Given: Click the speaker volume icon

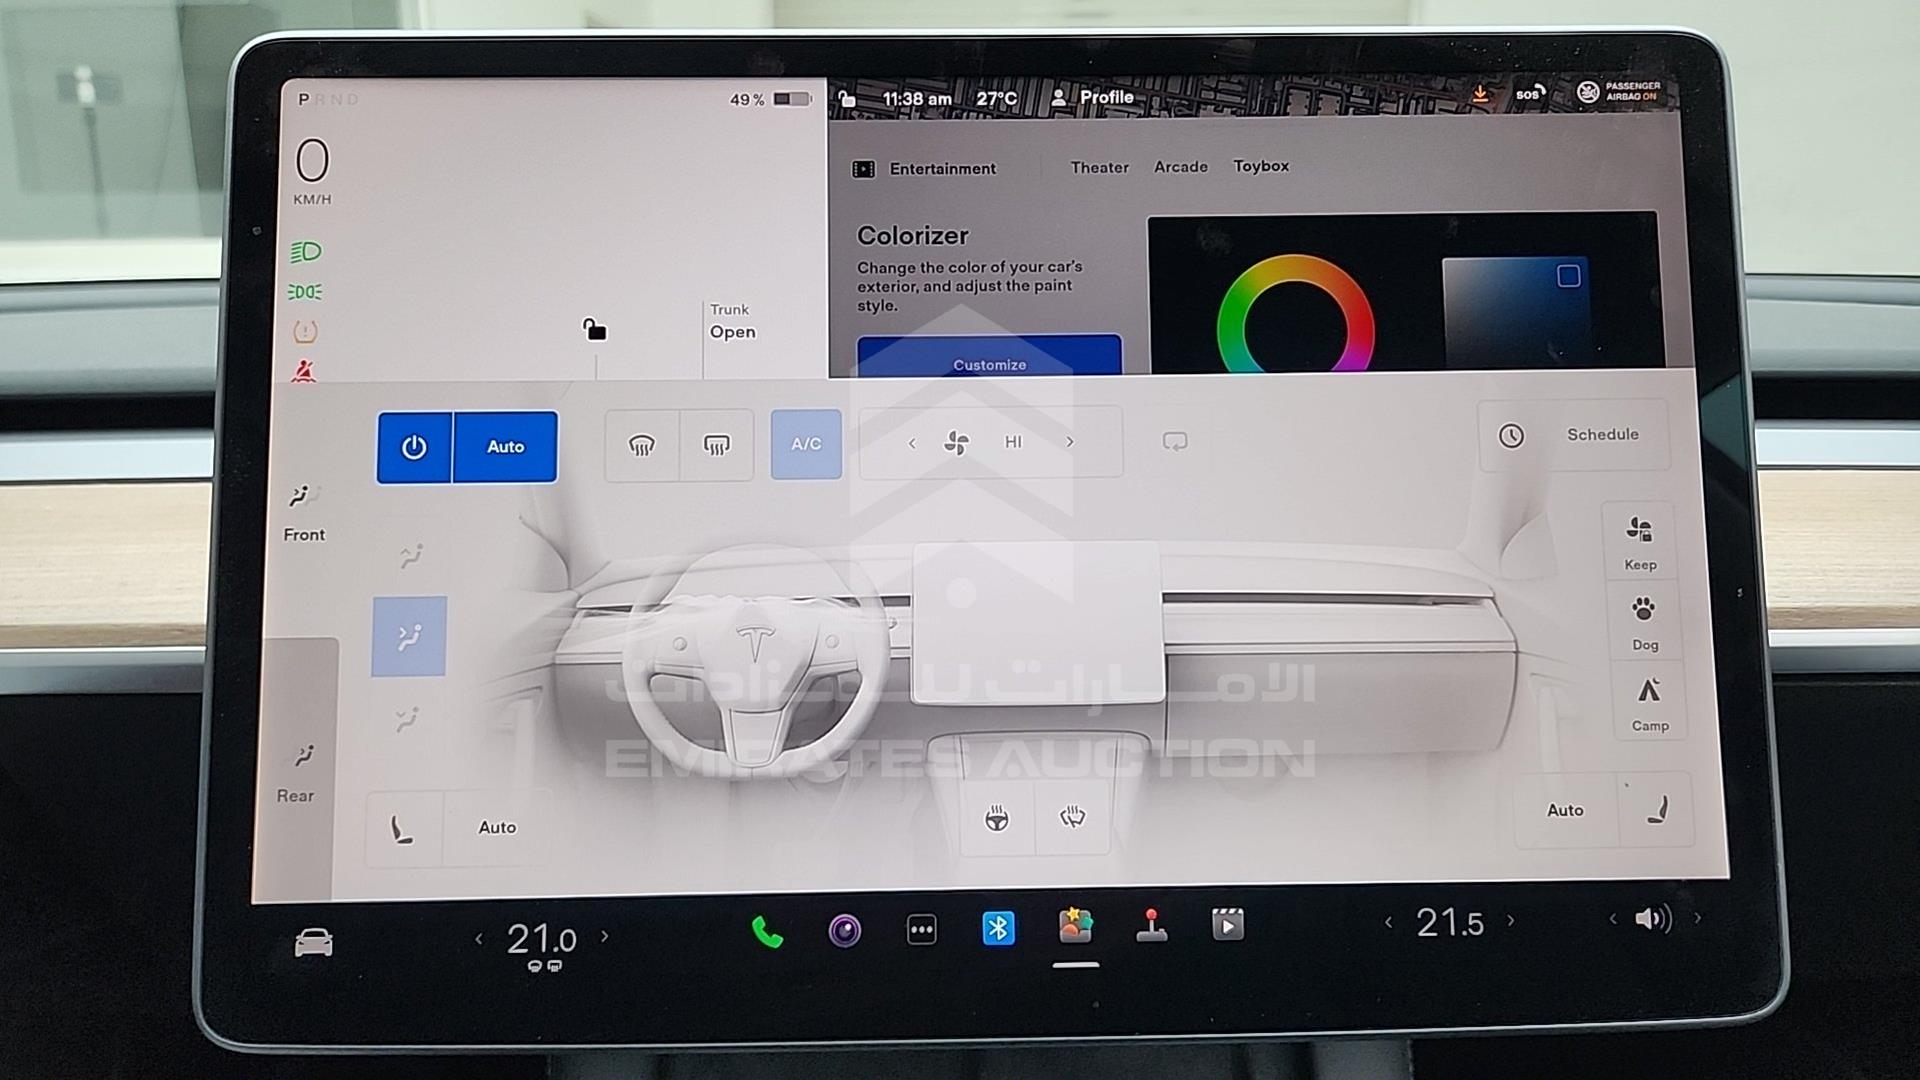Looking at the screenshot, I should pyautogui.click(x=1653, y=918).
